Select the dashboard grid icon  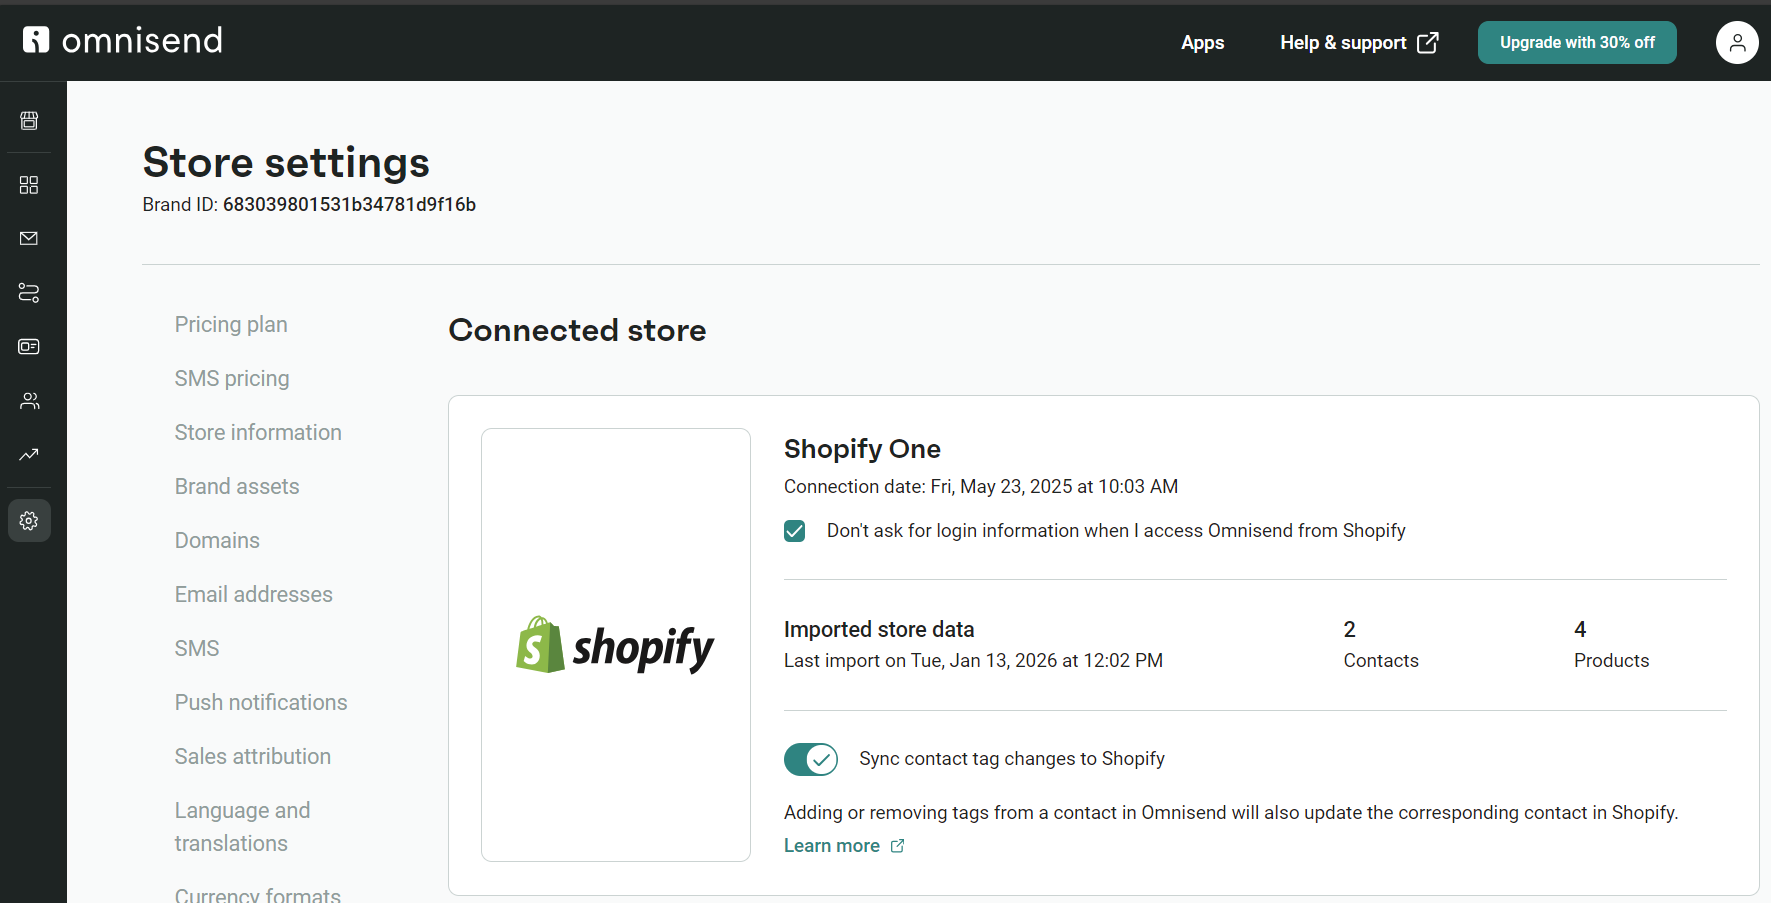[x=29, y=184]
